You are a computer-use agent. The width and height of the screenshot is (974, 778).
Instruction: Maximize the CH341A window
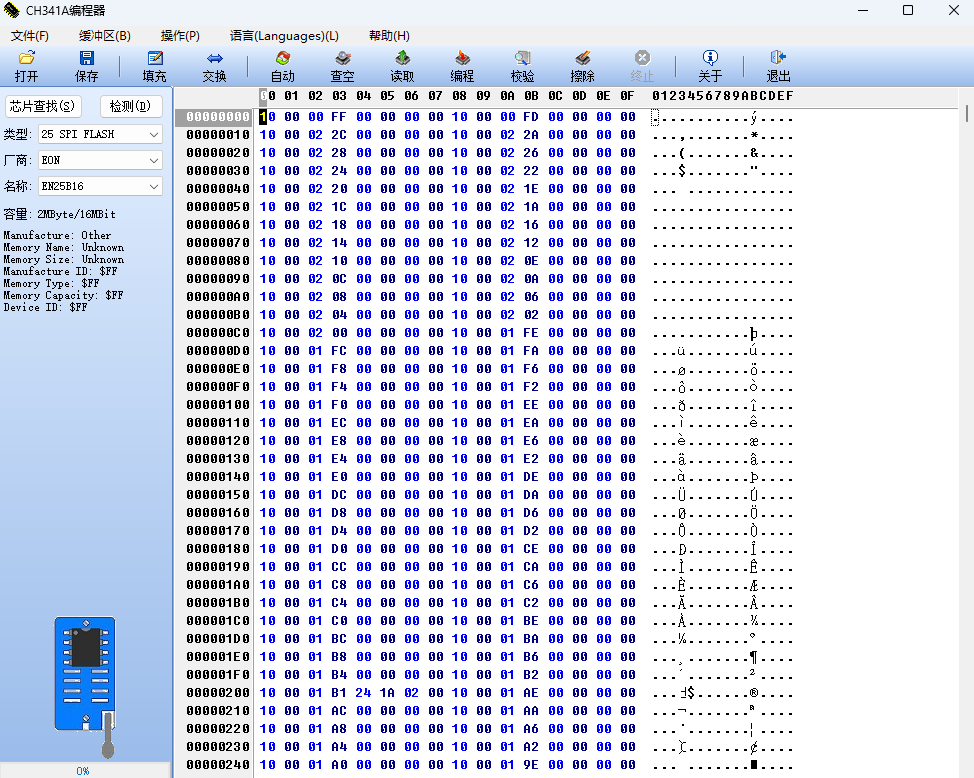[x=908, y=11]
